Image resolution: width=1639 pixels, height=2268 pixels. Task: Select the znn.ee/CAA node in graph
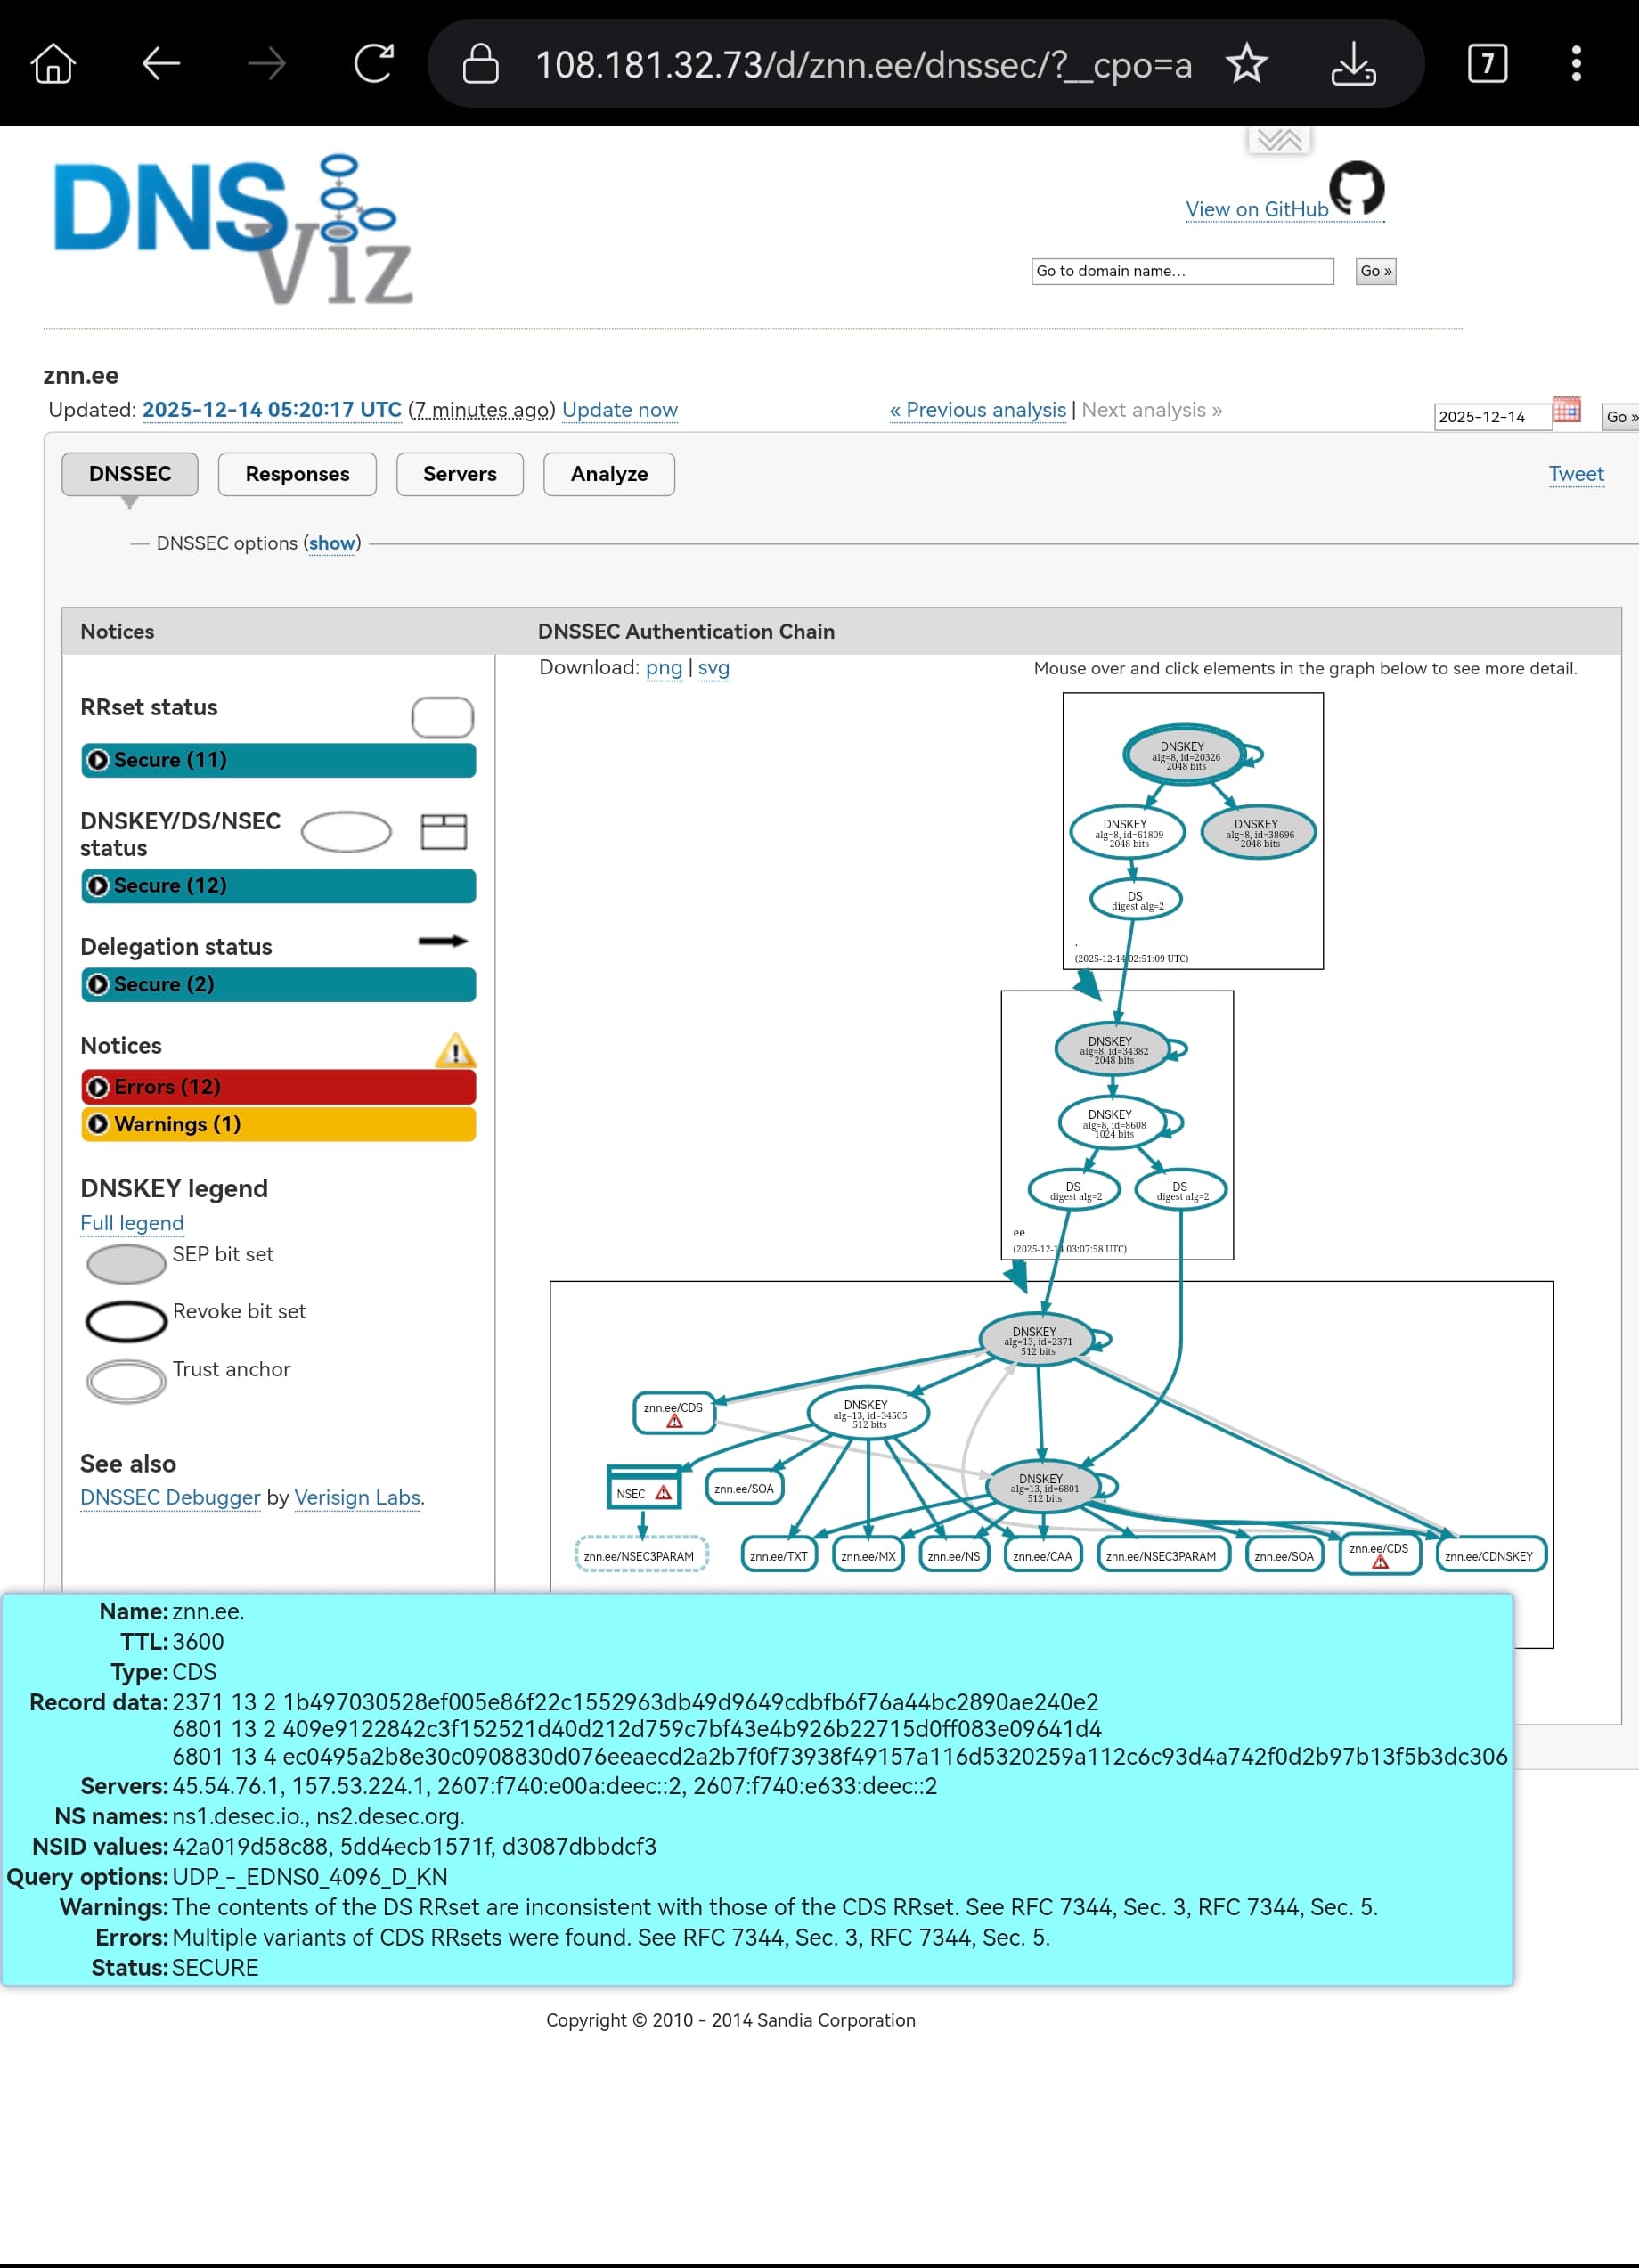1041,1556
